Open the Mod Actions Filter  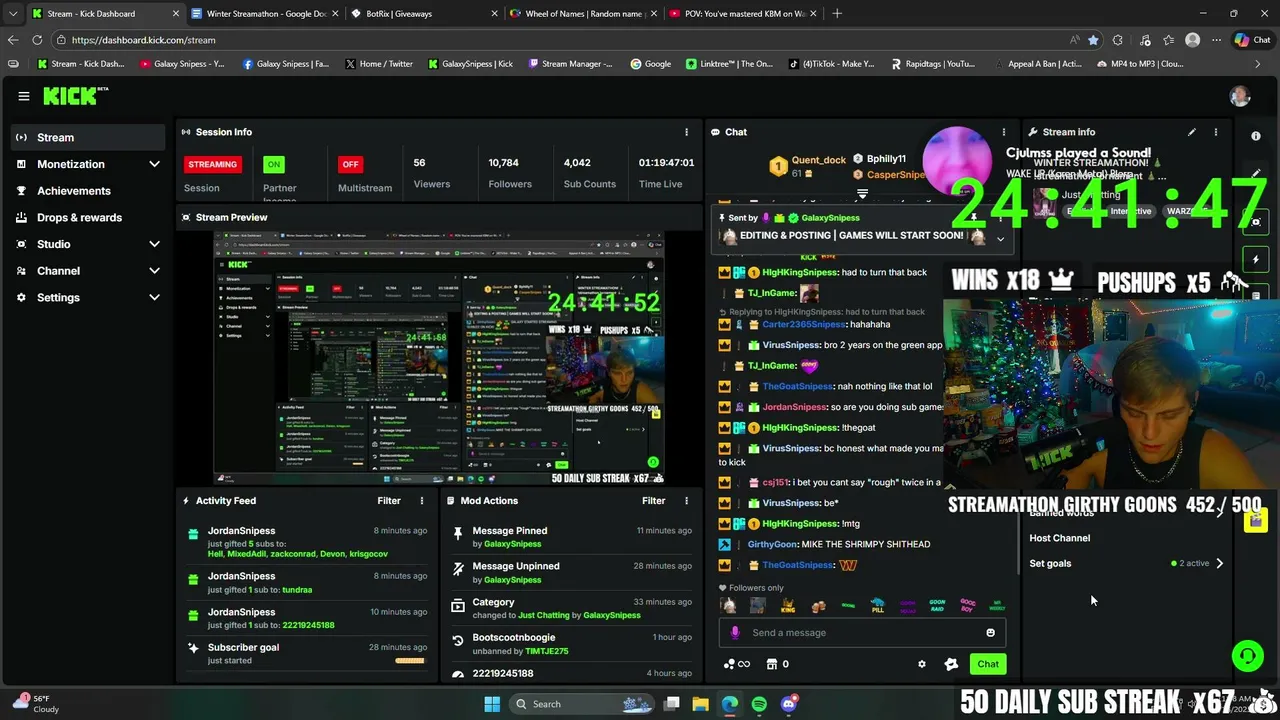click(654, 501)
